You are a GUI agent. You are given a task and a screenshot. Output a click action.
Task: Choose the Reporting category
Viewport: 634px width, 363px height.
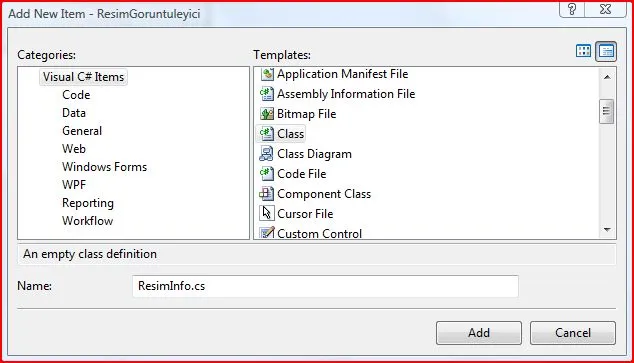click(x=88, y=203)
